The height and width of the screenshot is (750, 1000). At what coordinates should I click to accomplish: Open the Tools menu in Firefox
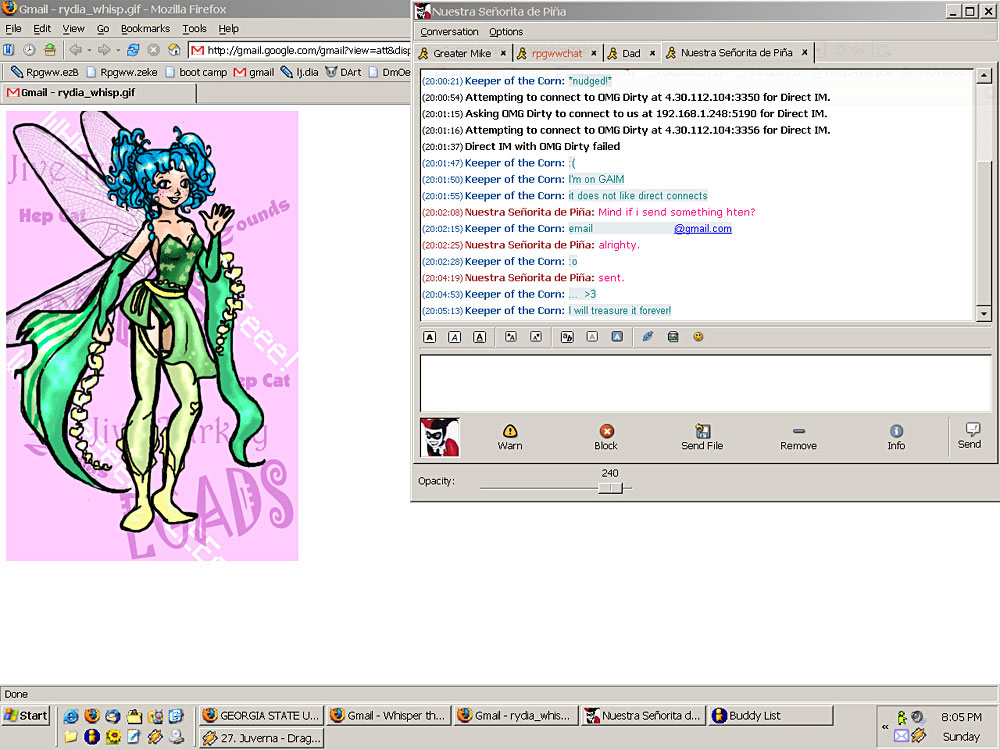pyautogui.click(x=195, y=29)
